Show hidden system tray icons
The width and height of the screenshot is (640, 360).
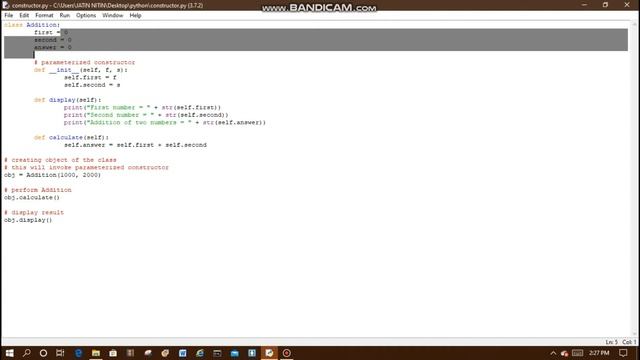click(x=553, y=353)
